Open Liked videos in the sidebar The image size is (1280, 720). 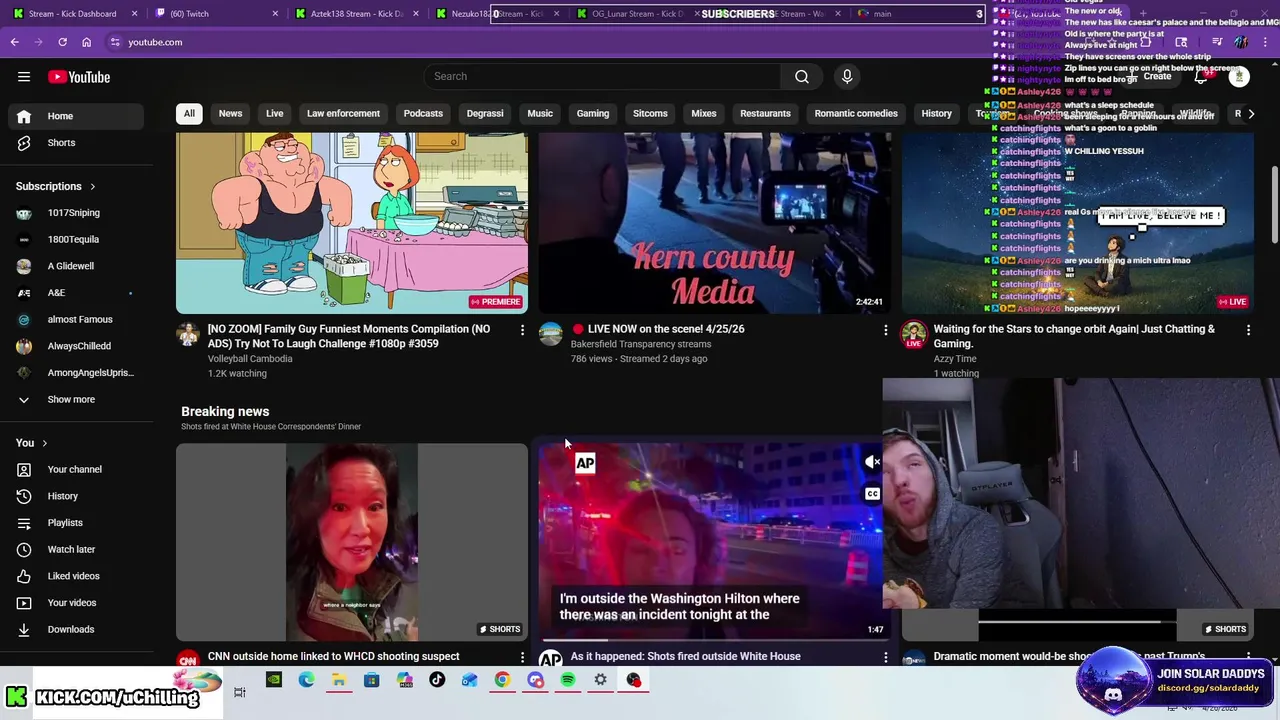click(x=75, y=576)
